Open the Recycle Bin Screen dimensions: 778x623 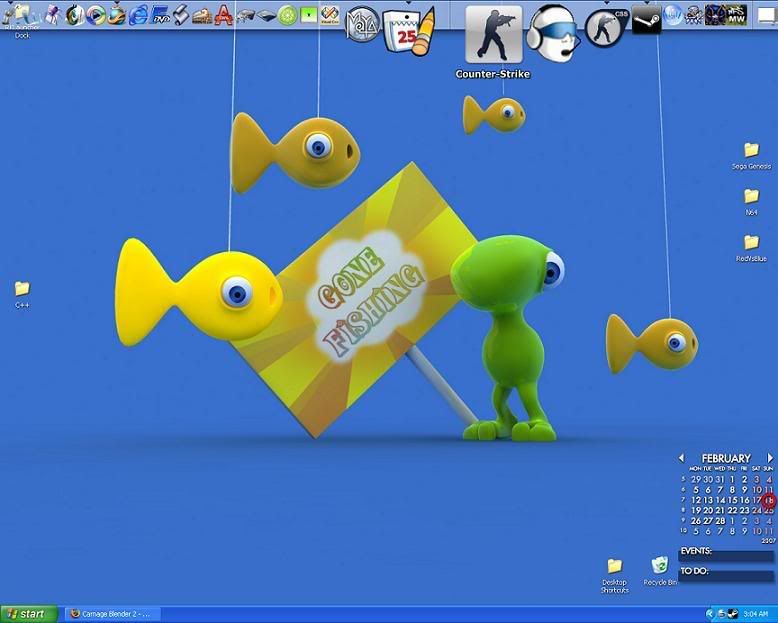click(x=660, y=571)
